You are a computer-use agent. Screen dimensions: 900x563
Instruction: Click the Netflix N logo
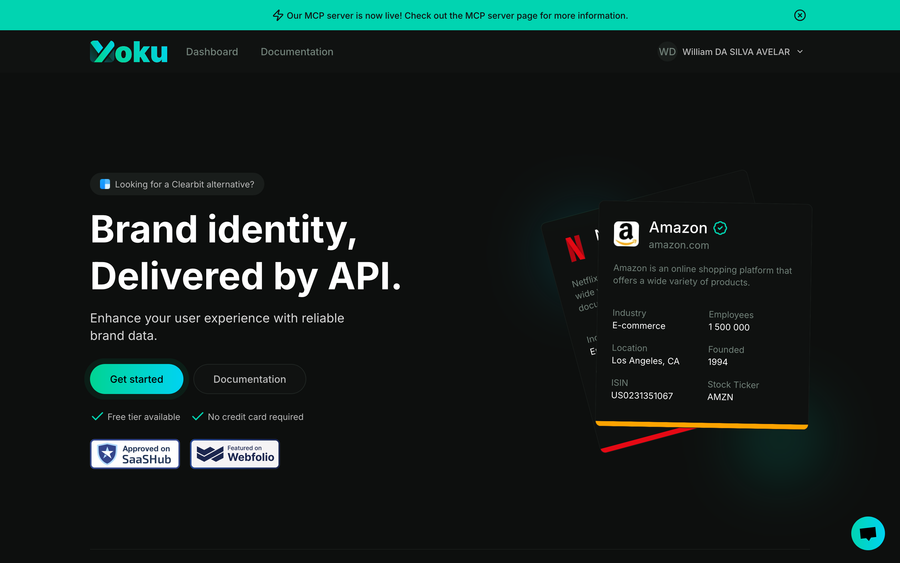[x=575, y=249]
